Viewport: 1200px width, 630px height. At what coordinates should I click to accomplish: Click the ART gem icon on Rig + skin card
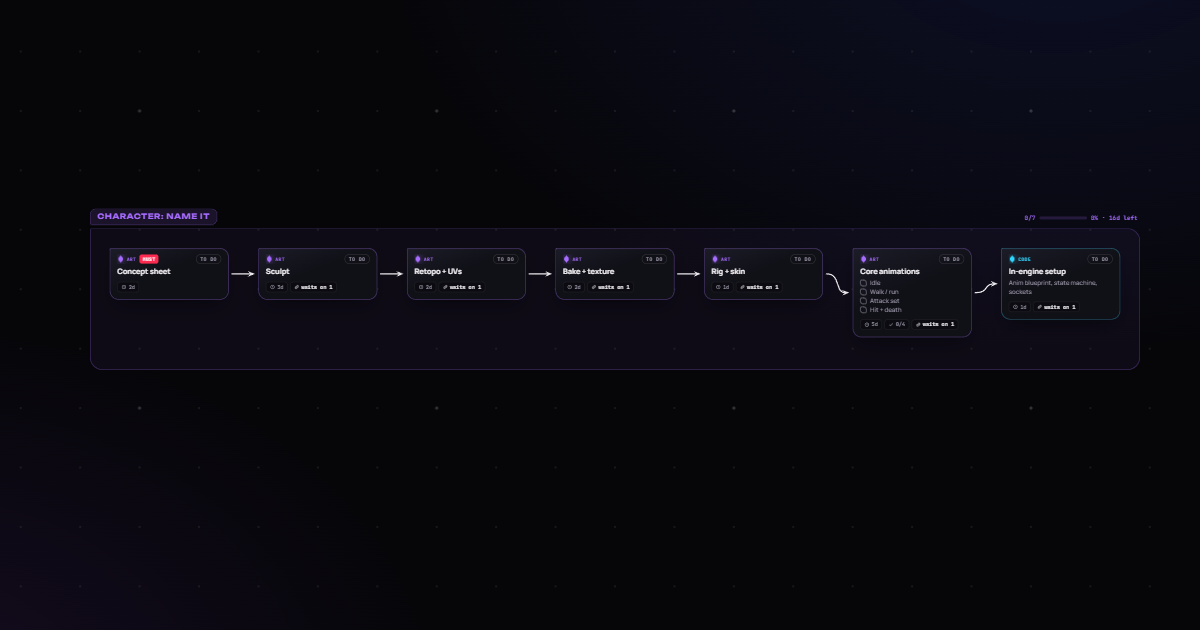[715, 259]
